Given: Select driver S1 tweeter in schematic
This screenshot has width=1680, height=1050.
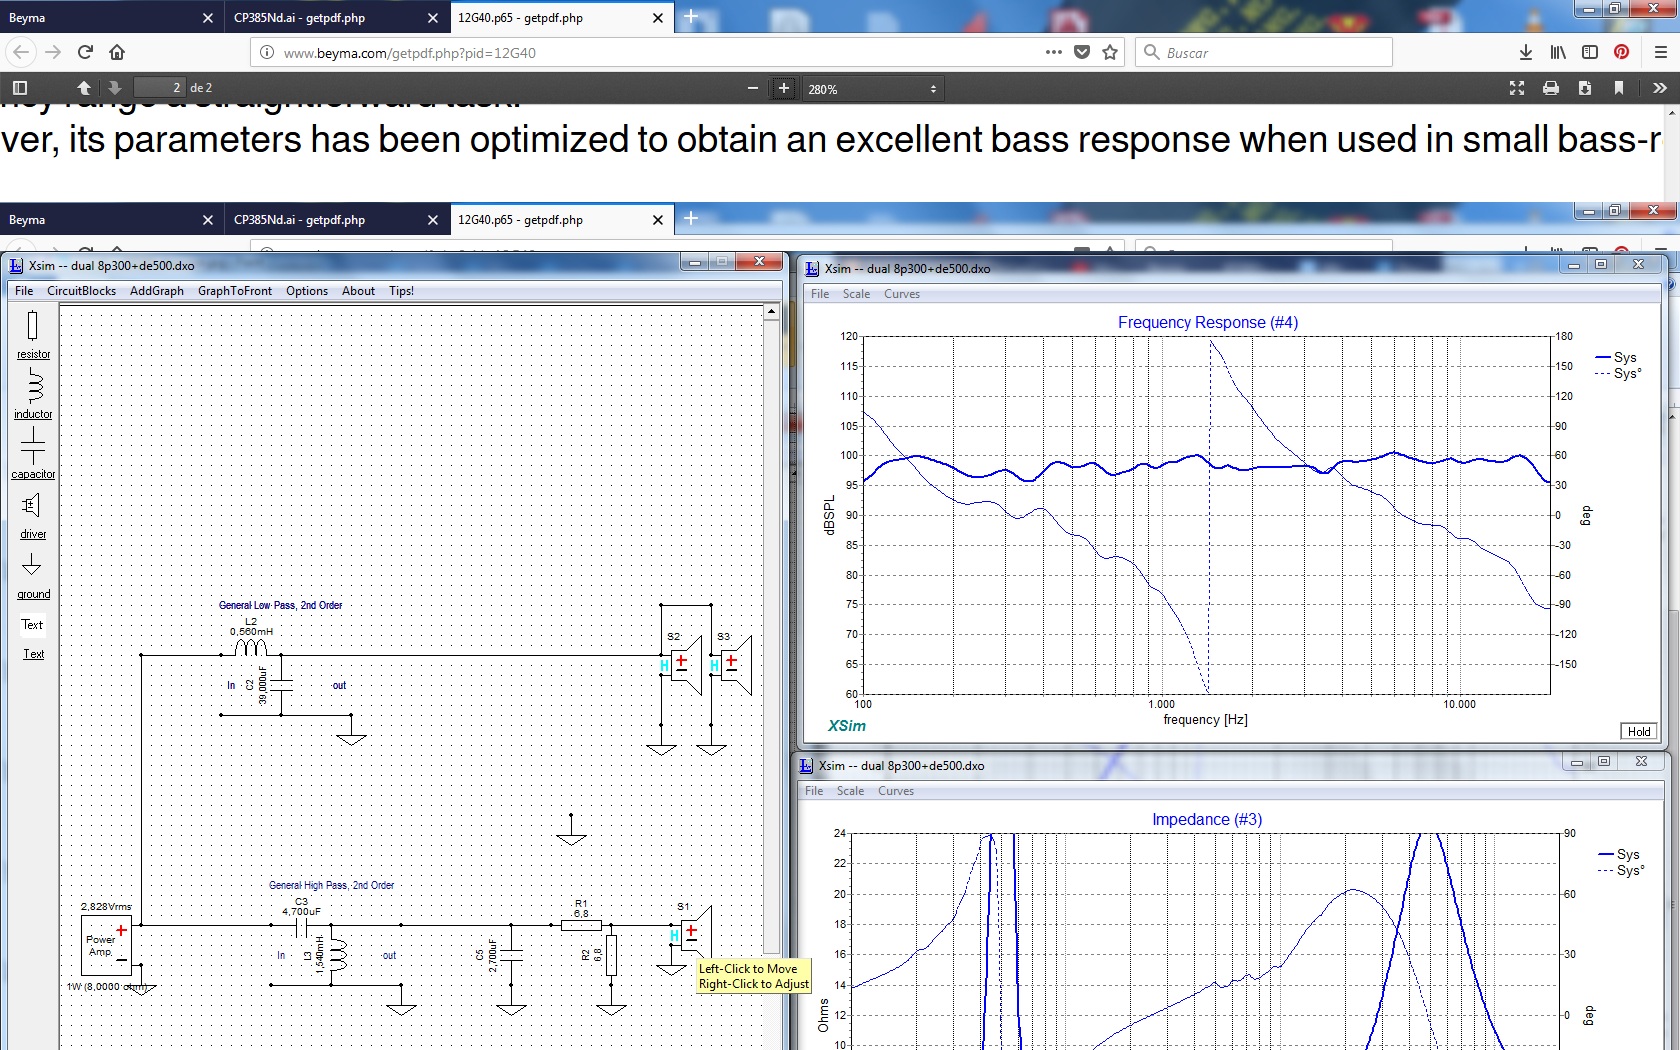Looking at the screenshot, I should pyautogui.click(x=695, y=935).
